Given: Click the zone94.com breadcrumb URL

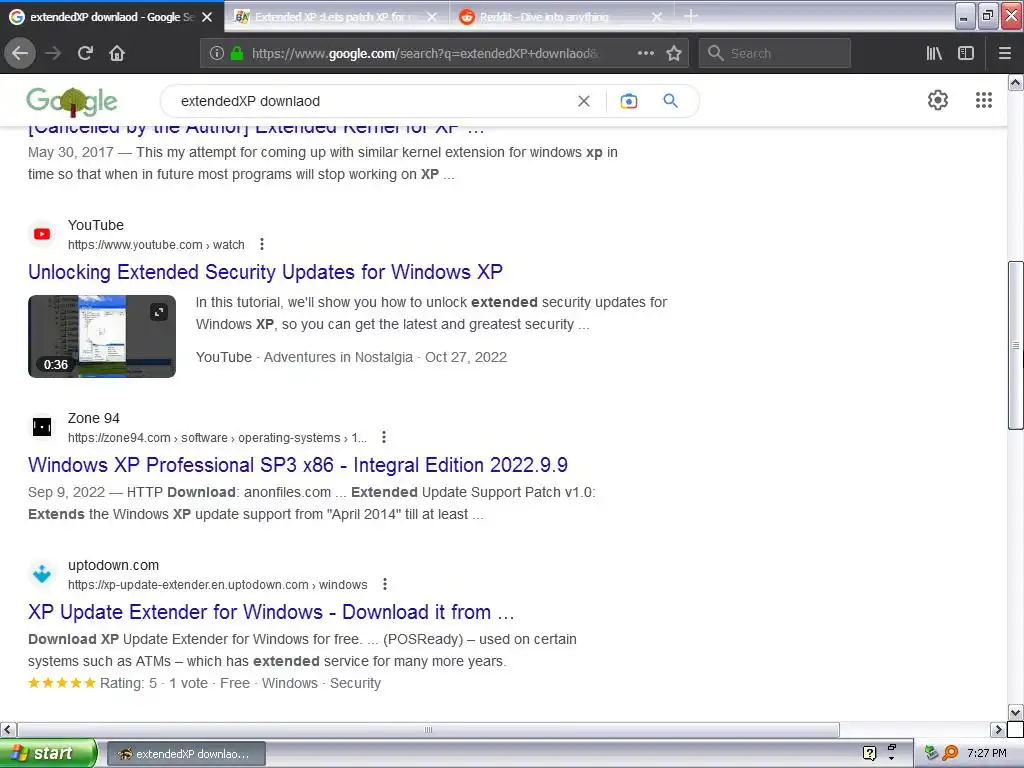Looking at the screenshot, I should tap(217, 438).
